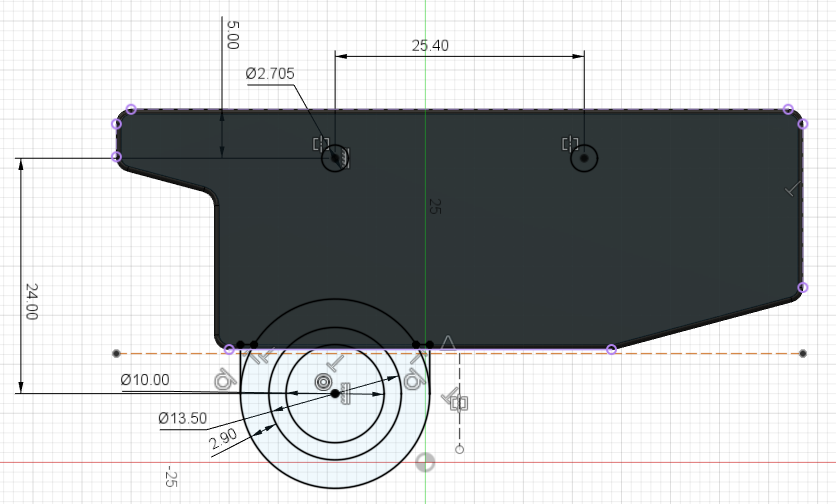Select the purple point at the 24.00 dimension extension line
This screenshot has width=836, height=504.
(x=116, y=156)
